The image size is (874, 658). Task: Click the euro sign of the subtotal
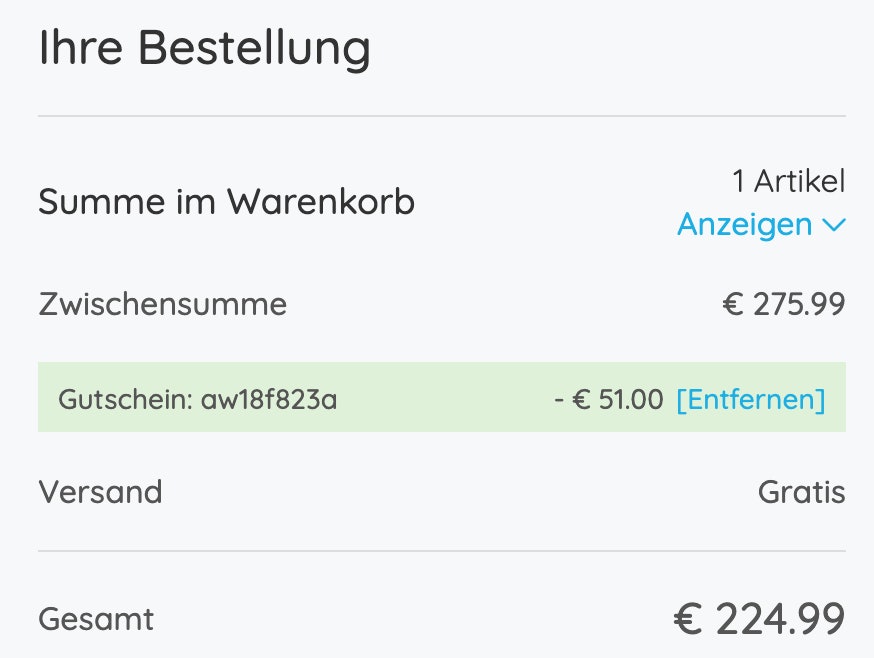(x=733, y=304)
